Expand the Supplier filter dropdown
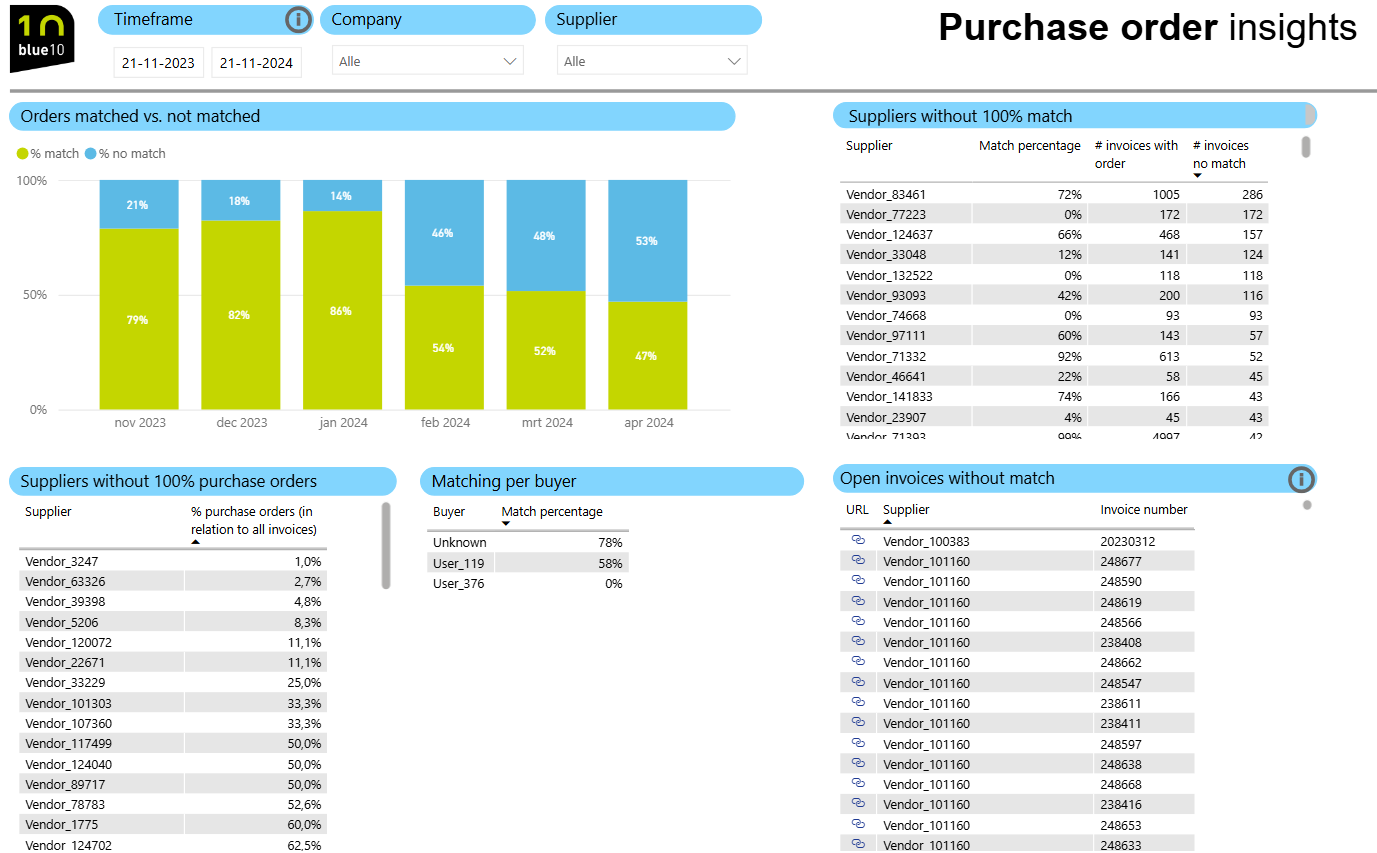1377x853 pixels. point(651,62)
